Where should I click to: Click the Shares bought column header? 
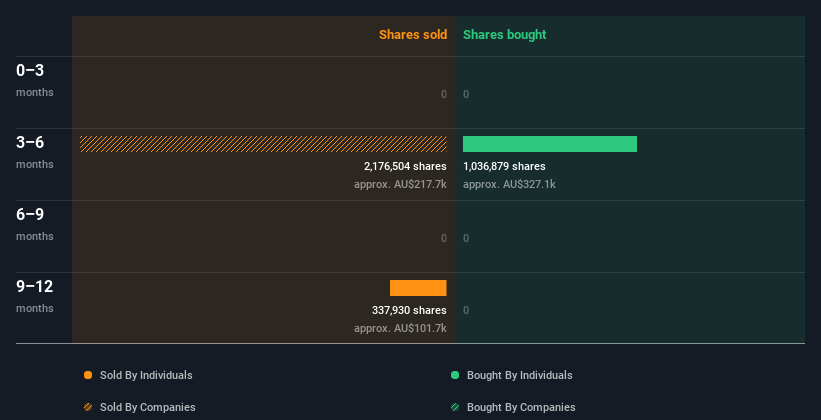tap(505, 35)
